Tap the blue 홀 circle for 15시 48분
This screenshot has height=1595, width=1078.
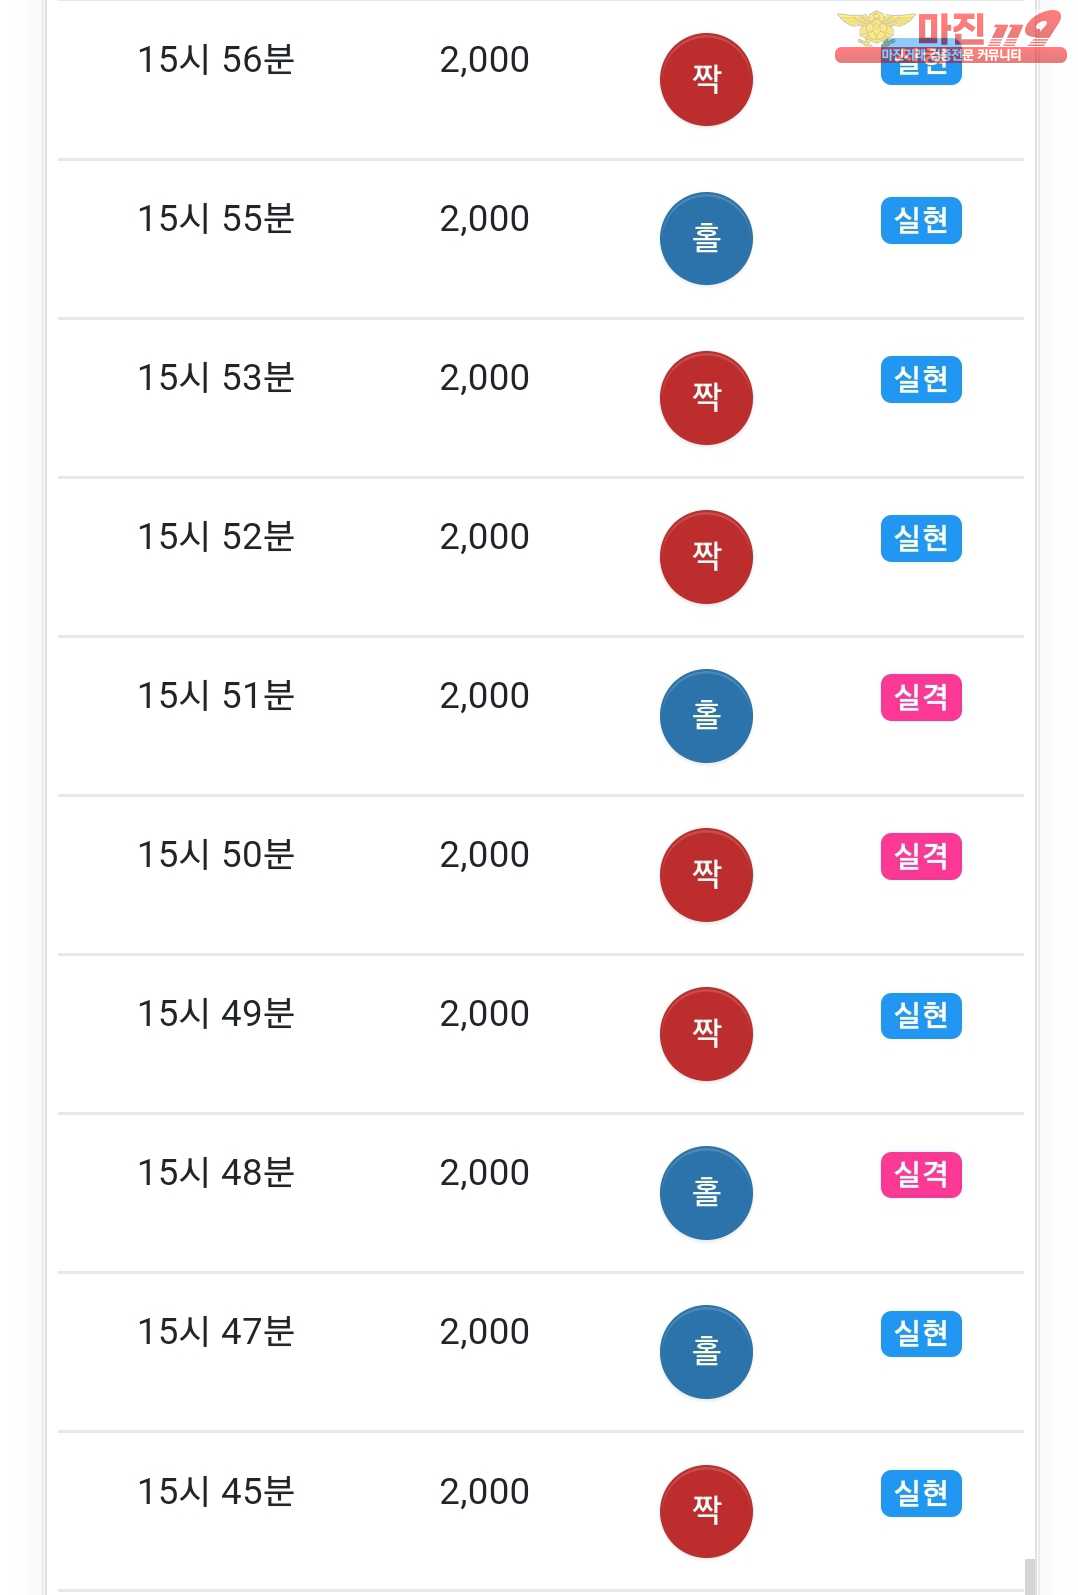click(x=706, y=1192)
